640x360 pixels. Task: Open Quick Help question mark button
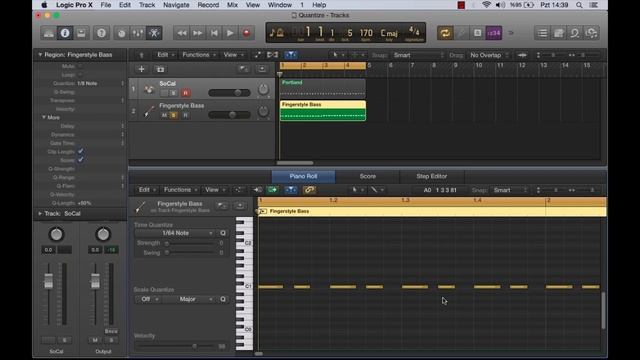101,33
